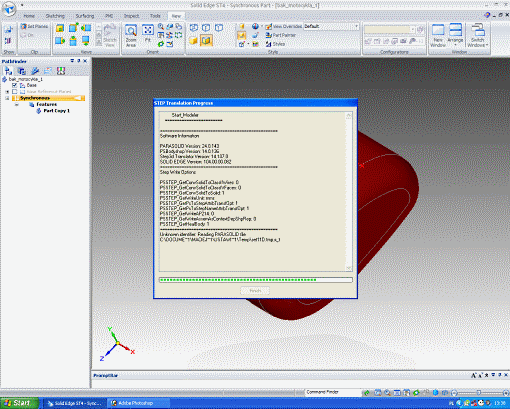
Task: Click the PathFinder tab icon in panel
Action: click(x=8, y=71)
